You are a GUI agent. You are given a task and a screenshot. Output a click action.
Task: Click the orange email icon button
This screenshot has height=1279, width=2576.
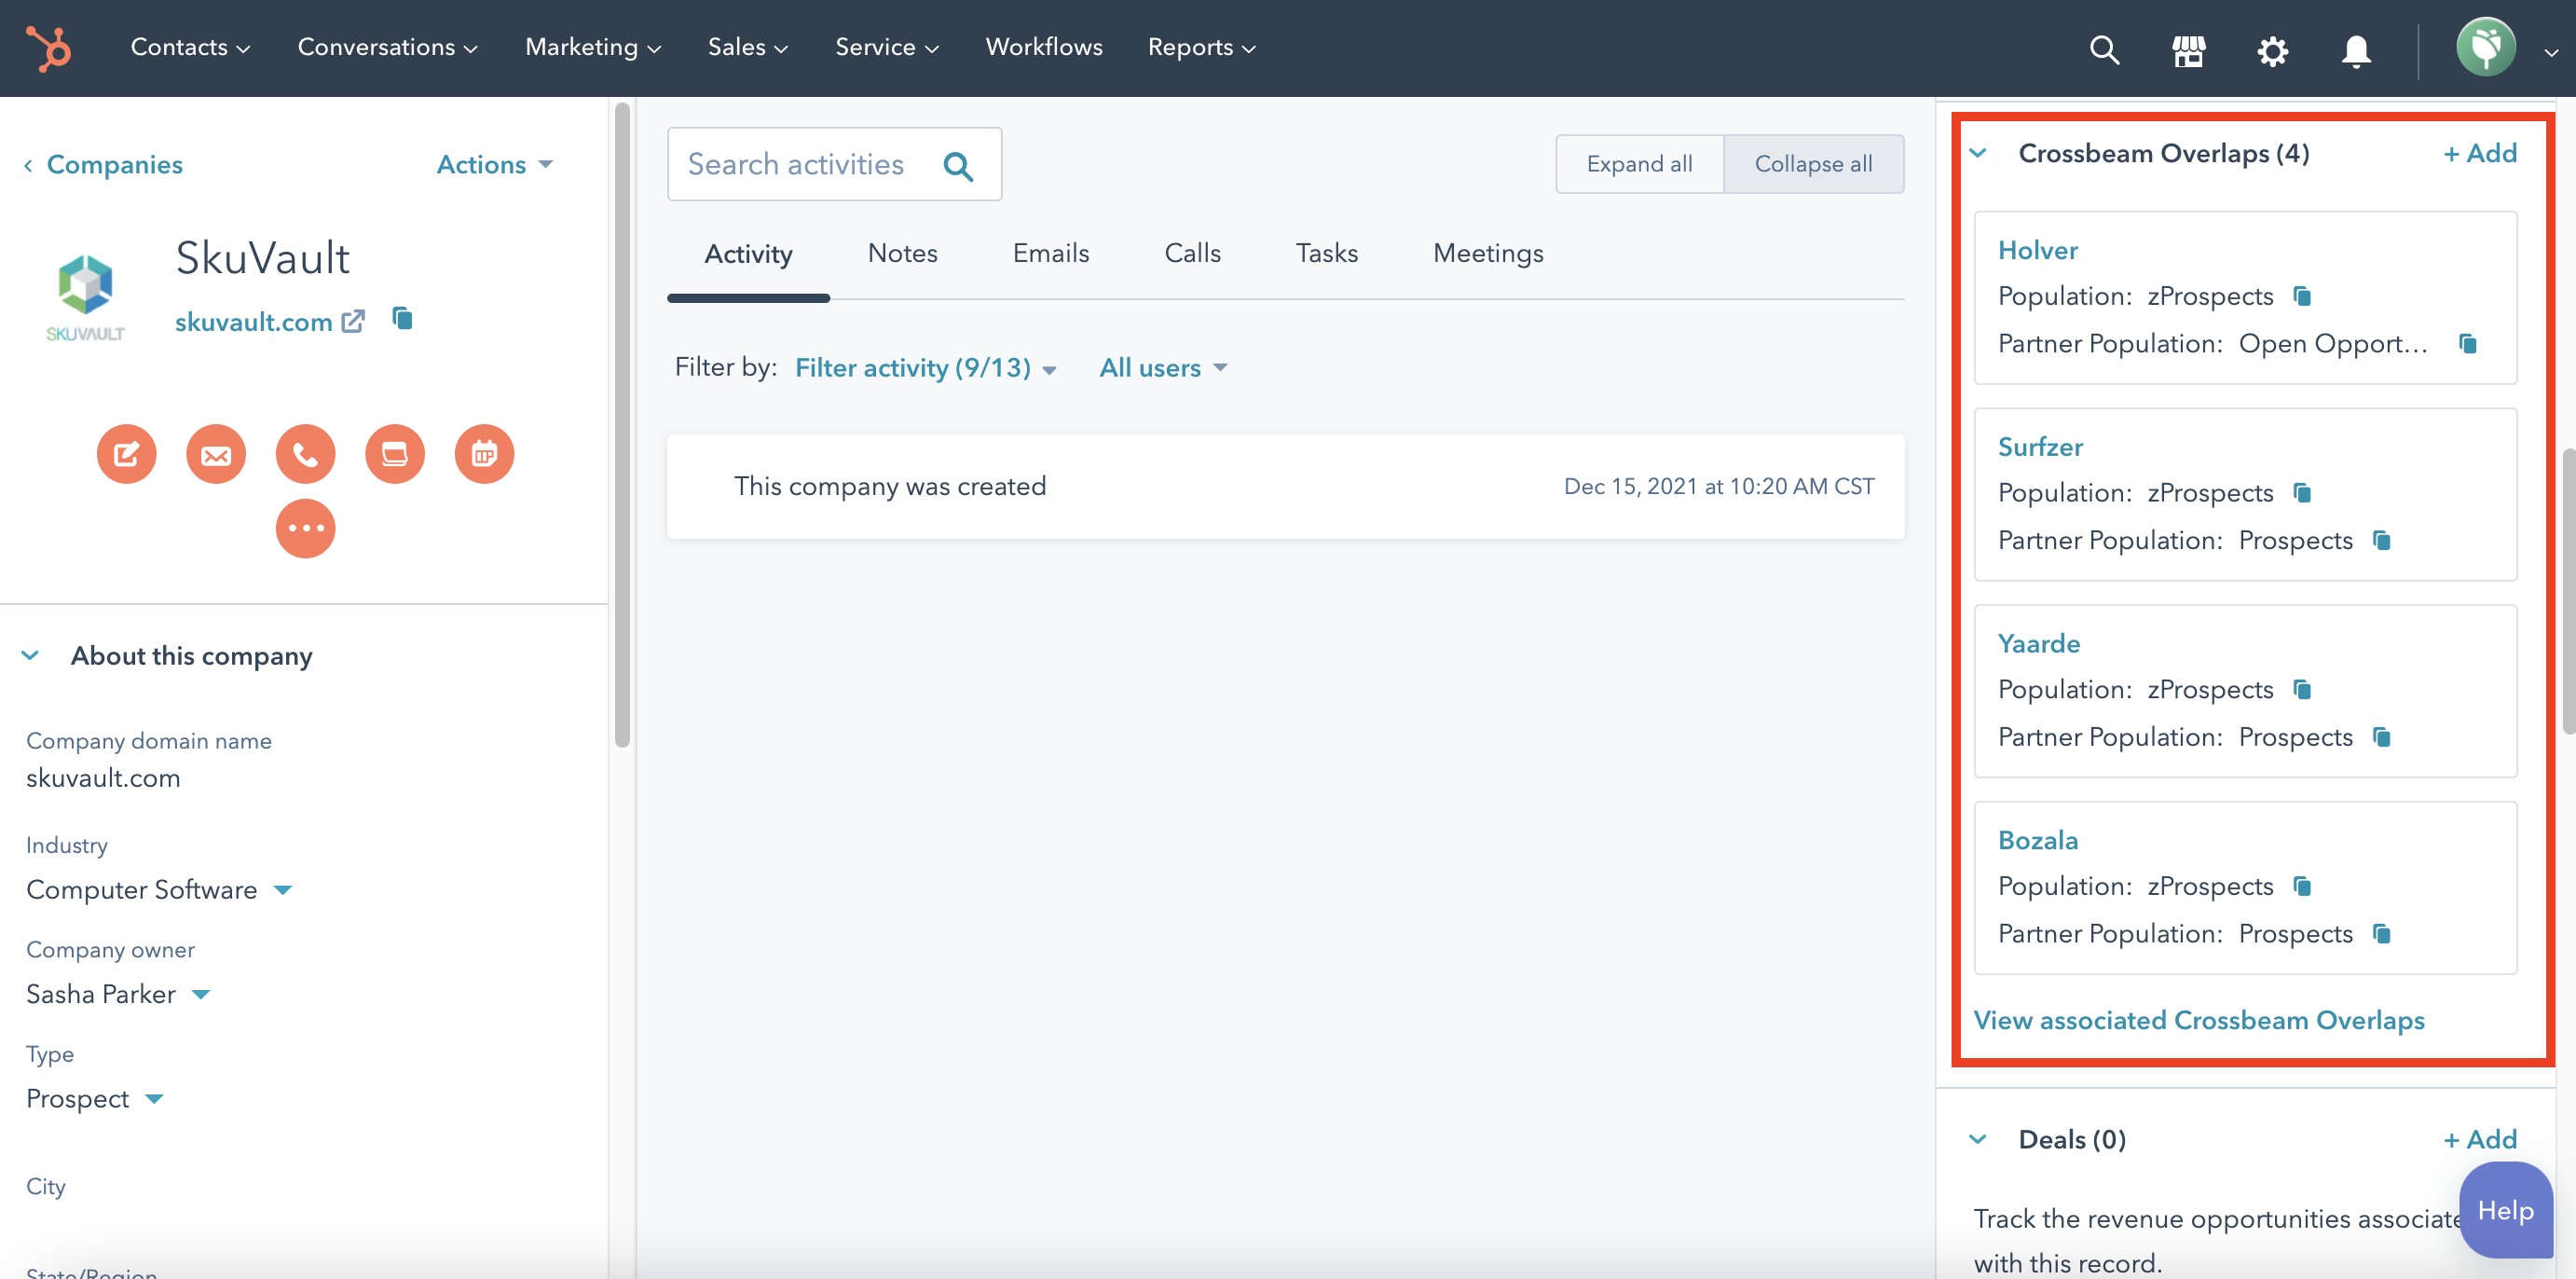click(216, 454)
